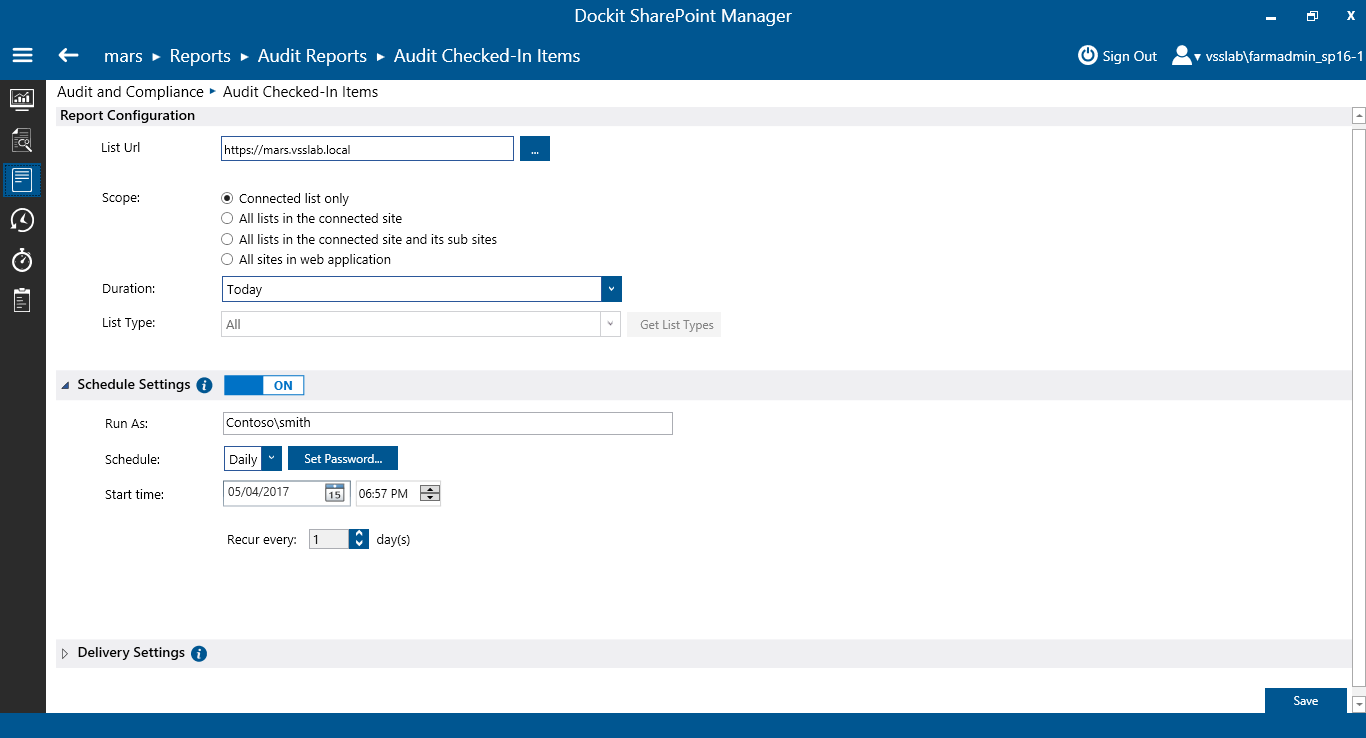Toggle the Schedule Settings ON switch
The width and height of the screenshot is (1366, 738).
(x=264, y=385)
